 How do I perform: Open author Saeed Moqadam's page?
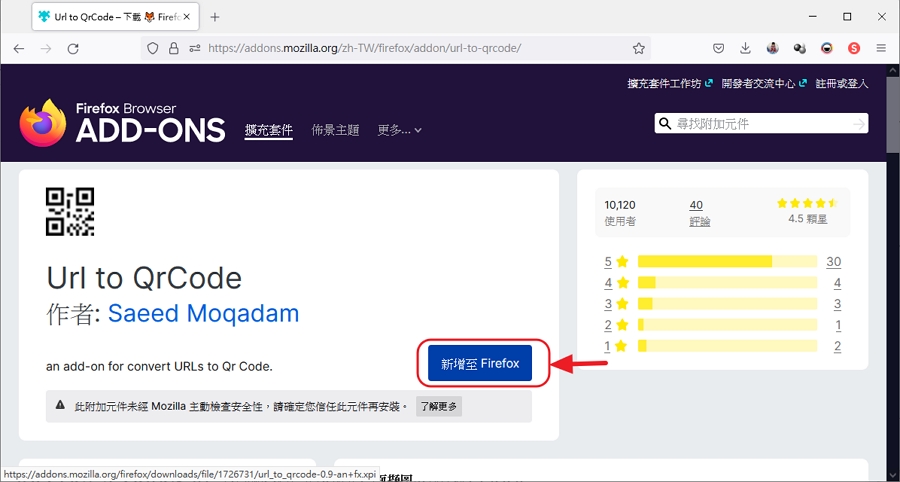pyautogui.click(x=203, y=314)
